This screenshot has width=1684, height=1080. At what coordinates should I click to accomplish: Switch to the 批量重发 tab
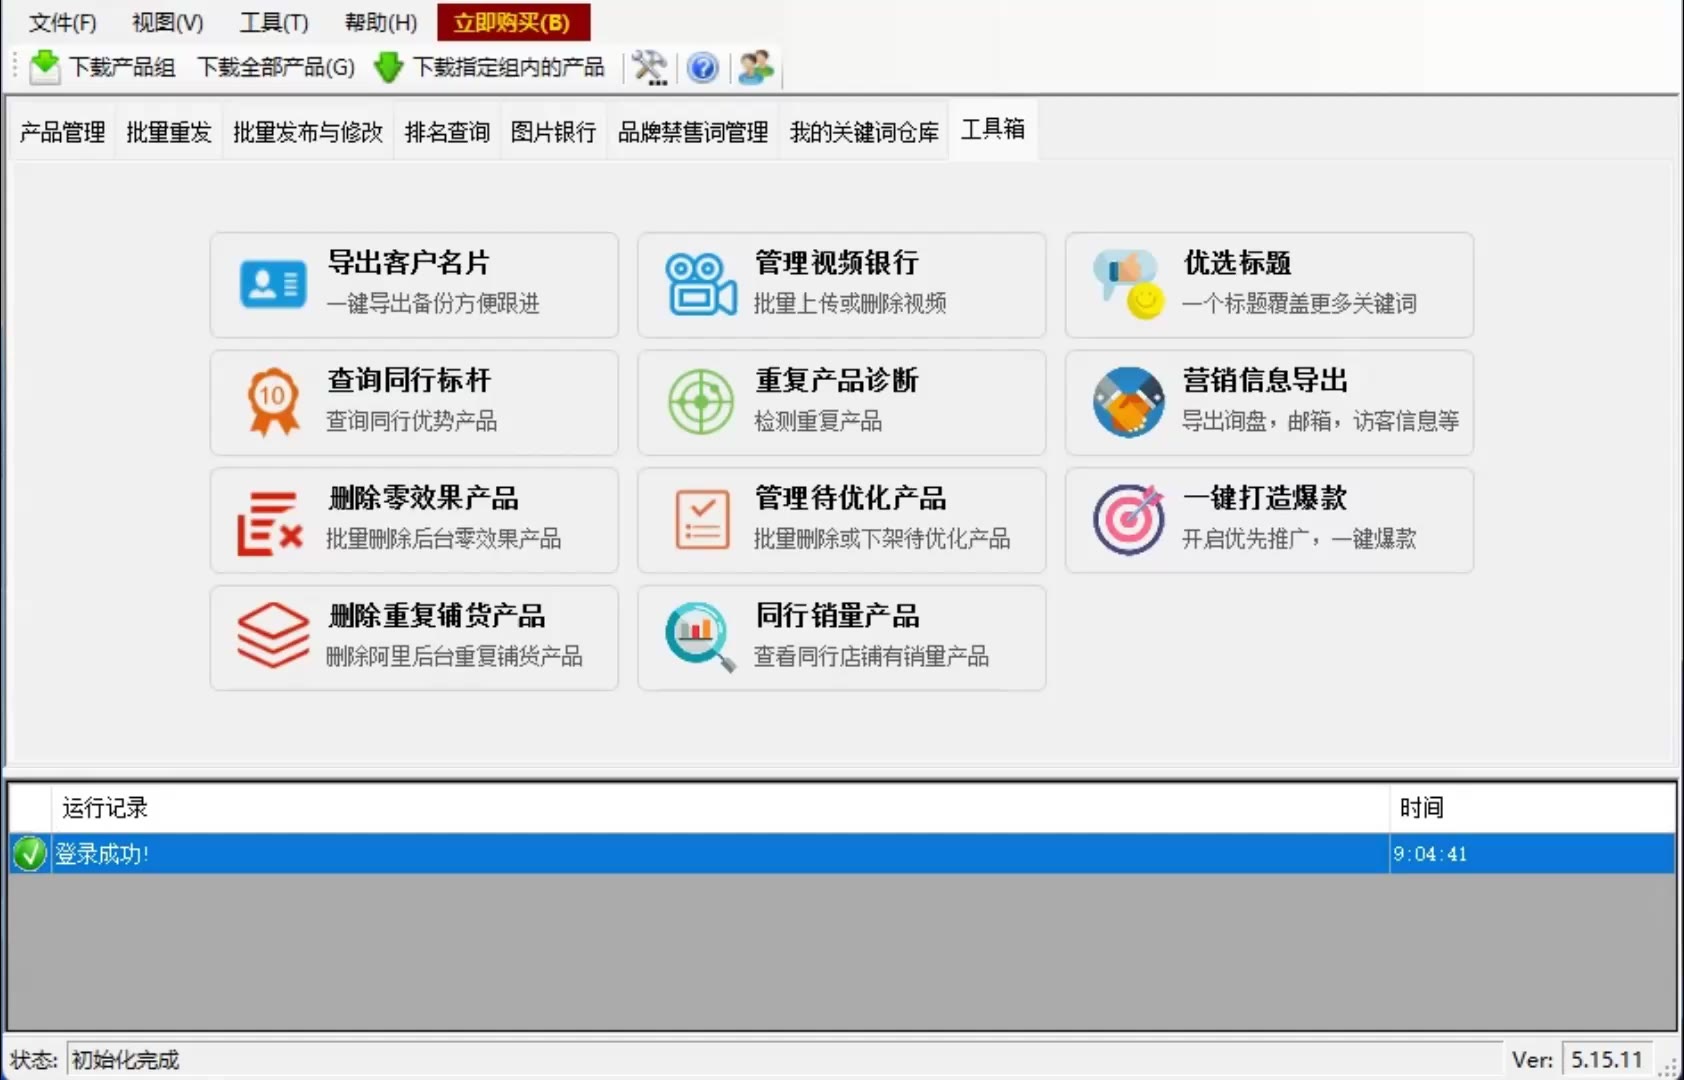(169, 132)
